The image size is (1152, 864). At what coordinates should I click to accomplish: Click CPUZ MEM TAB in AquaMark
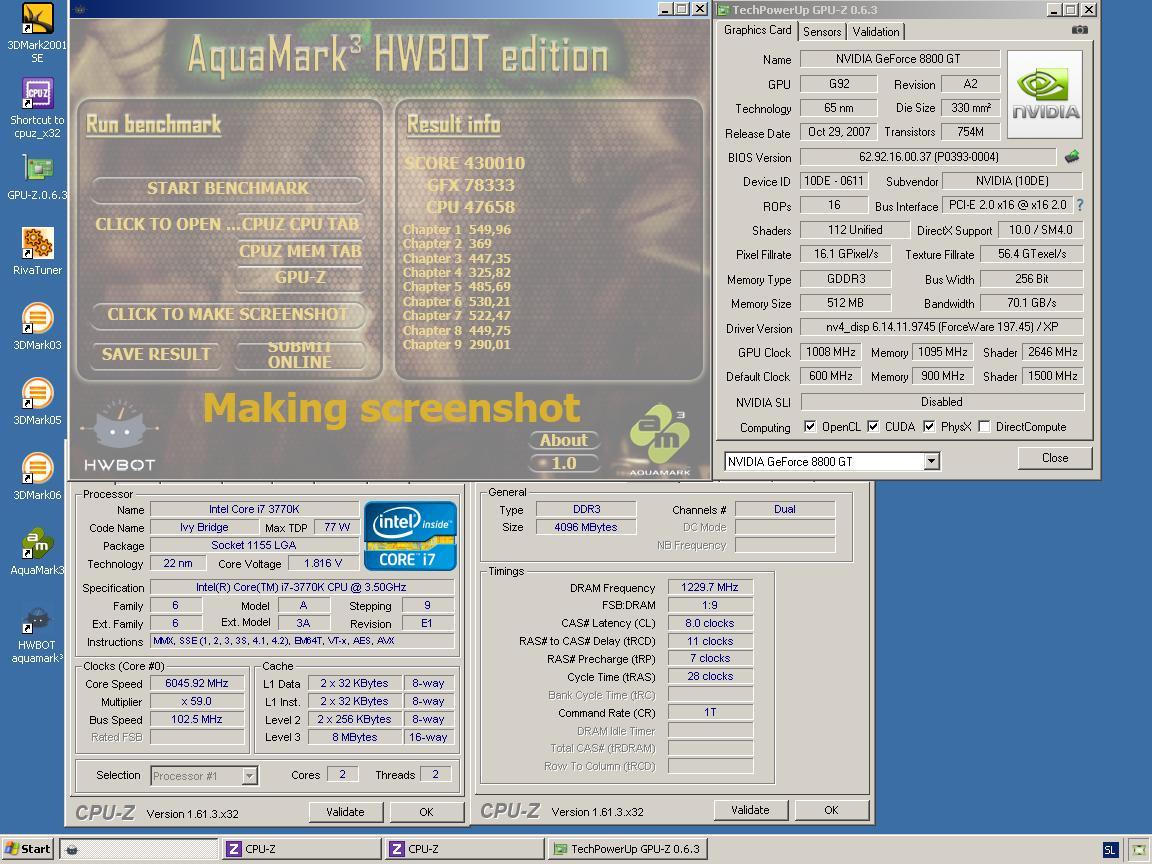coord(300,251)
